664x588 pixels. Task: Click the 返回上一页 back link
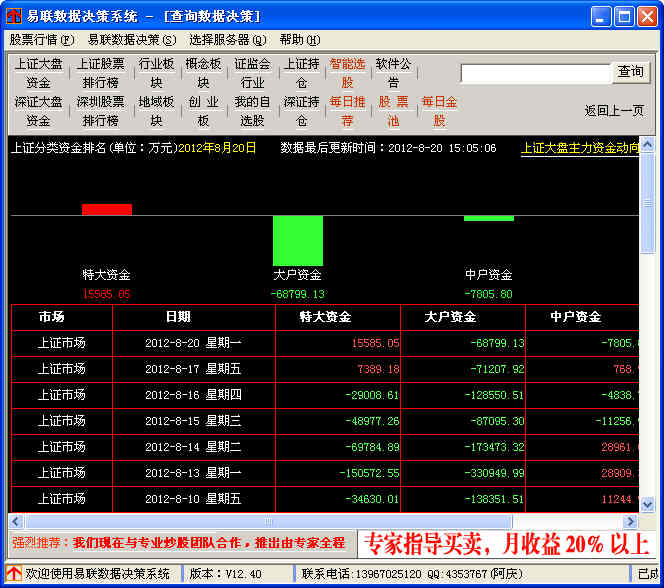tap(614, 111)
